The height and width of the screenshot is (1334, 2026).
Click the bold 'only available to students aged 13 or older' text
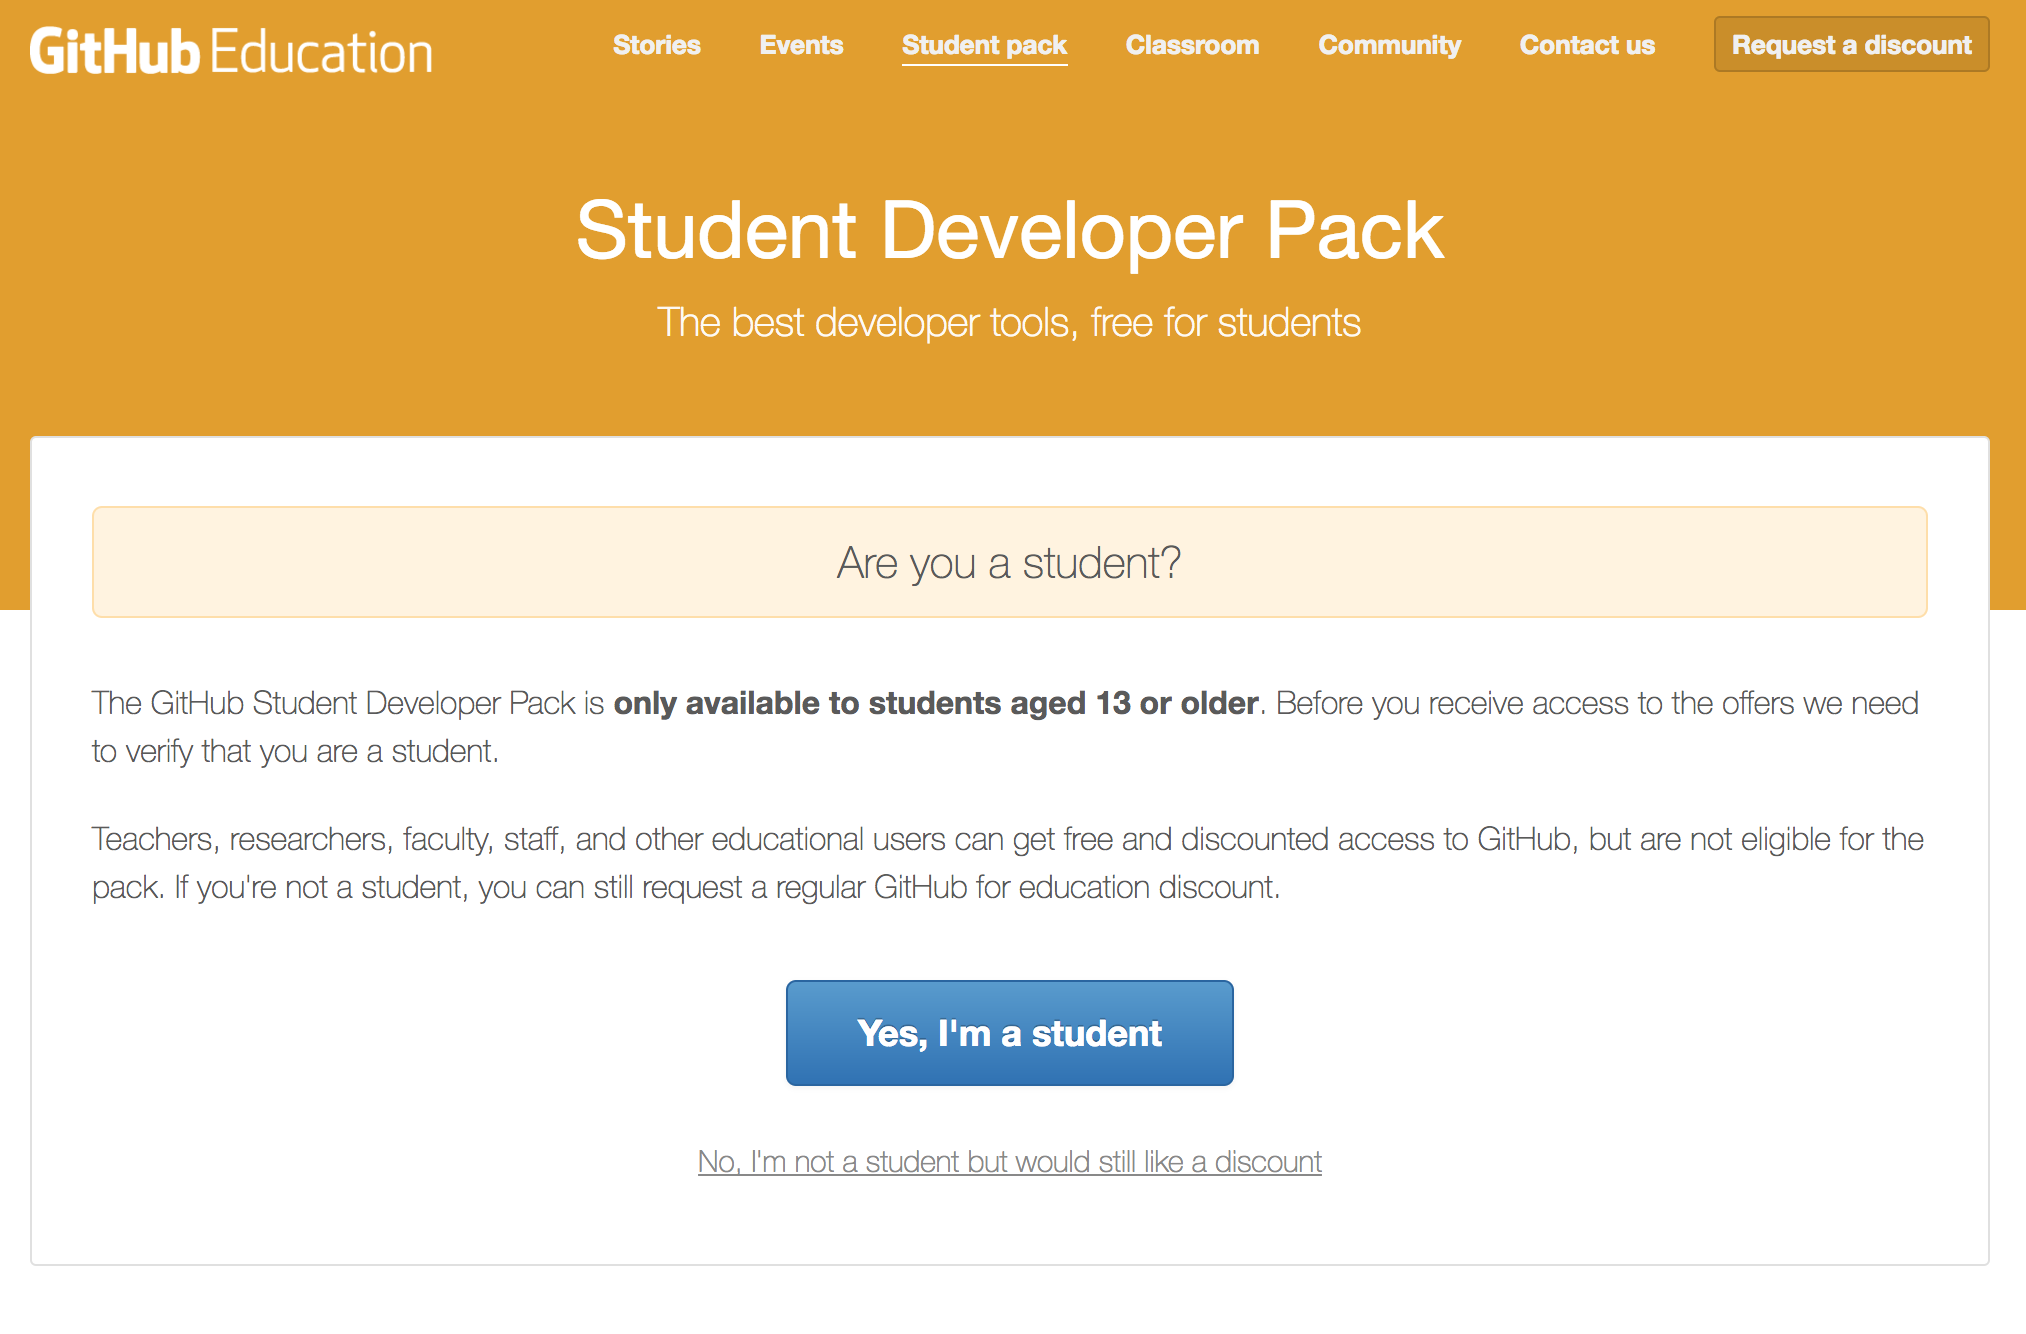[x=935, y=703]
